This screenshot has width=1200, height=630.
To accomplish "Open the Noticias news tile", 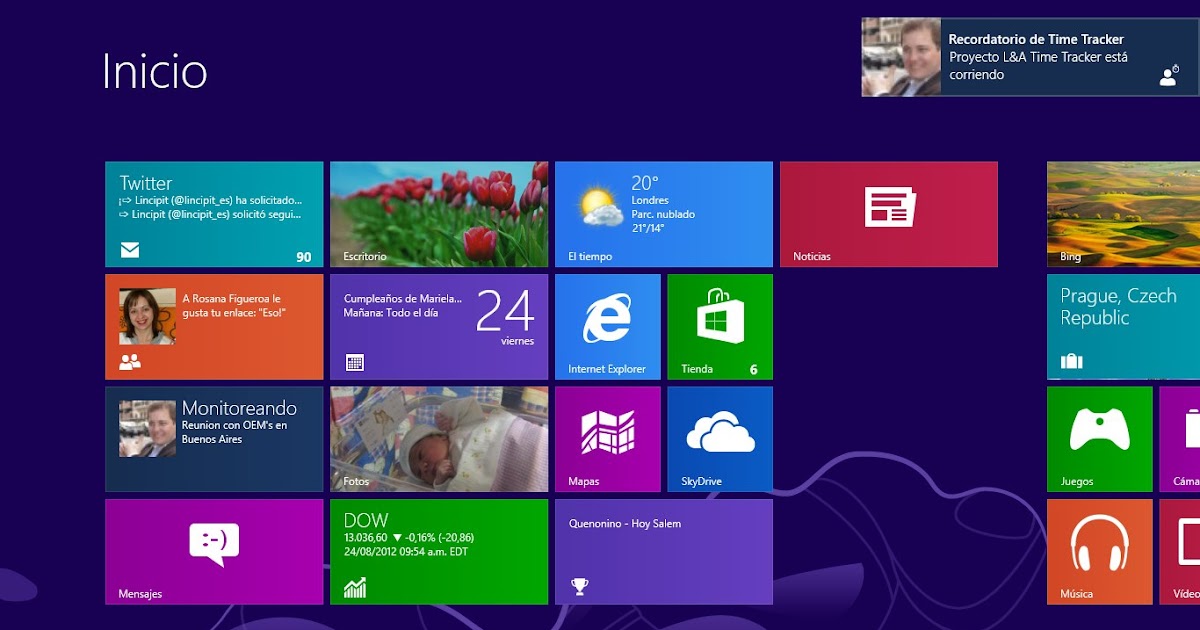I will click(x=889, y=214).
